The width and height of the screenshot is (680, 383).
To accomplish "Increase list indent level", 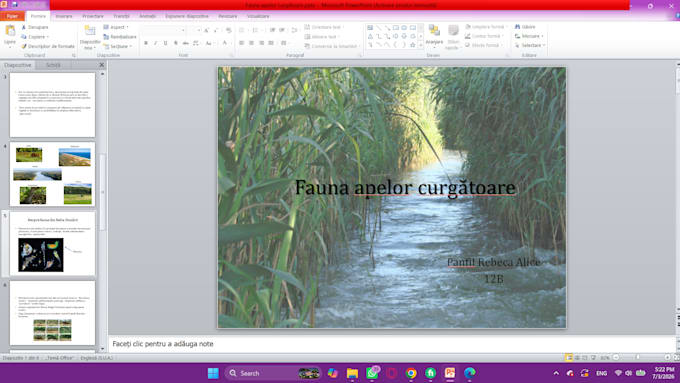I will (x=282, y=30).
